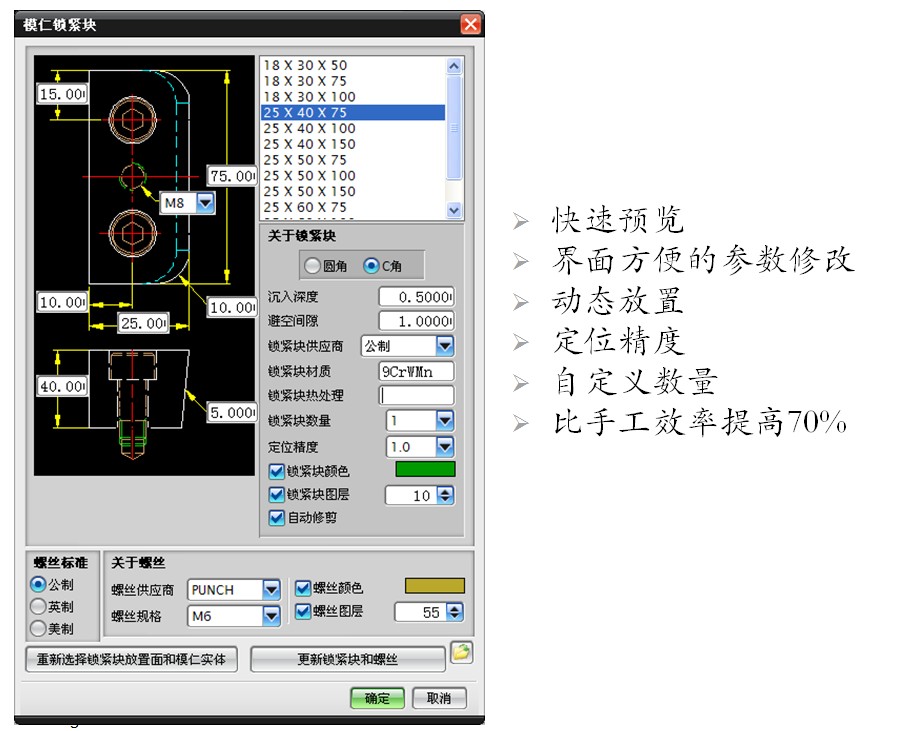
Task: Choose 18 X 30 X 75 size entry
Action: point(305,81)
